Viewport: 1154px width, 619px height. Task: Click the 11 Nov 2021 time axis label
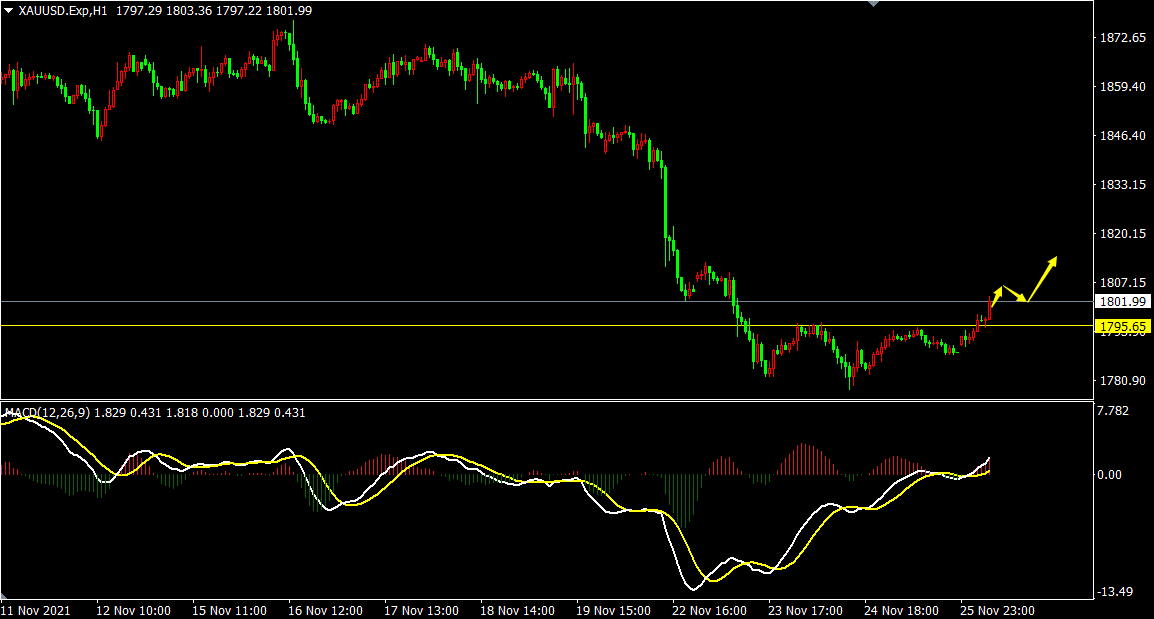click(x=36, y=610)
